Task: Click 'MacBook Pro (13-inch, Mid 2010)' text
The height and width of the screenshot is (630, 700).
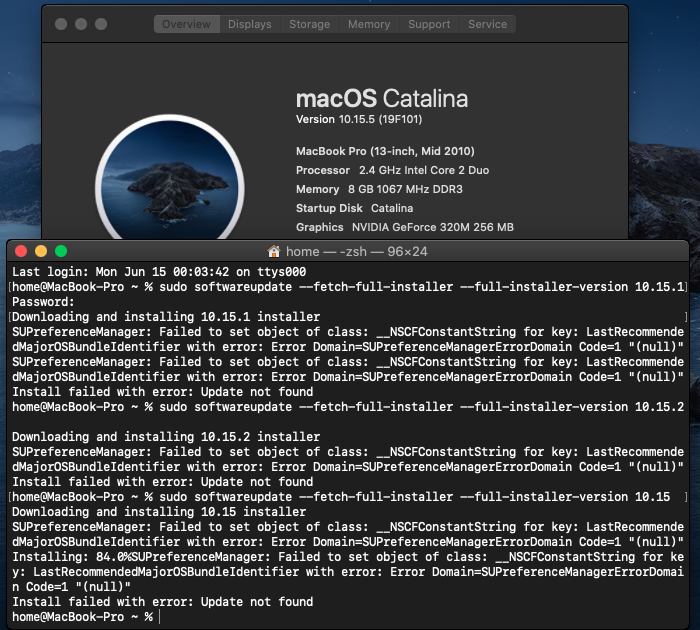Action: [385, 151]
